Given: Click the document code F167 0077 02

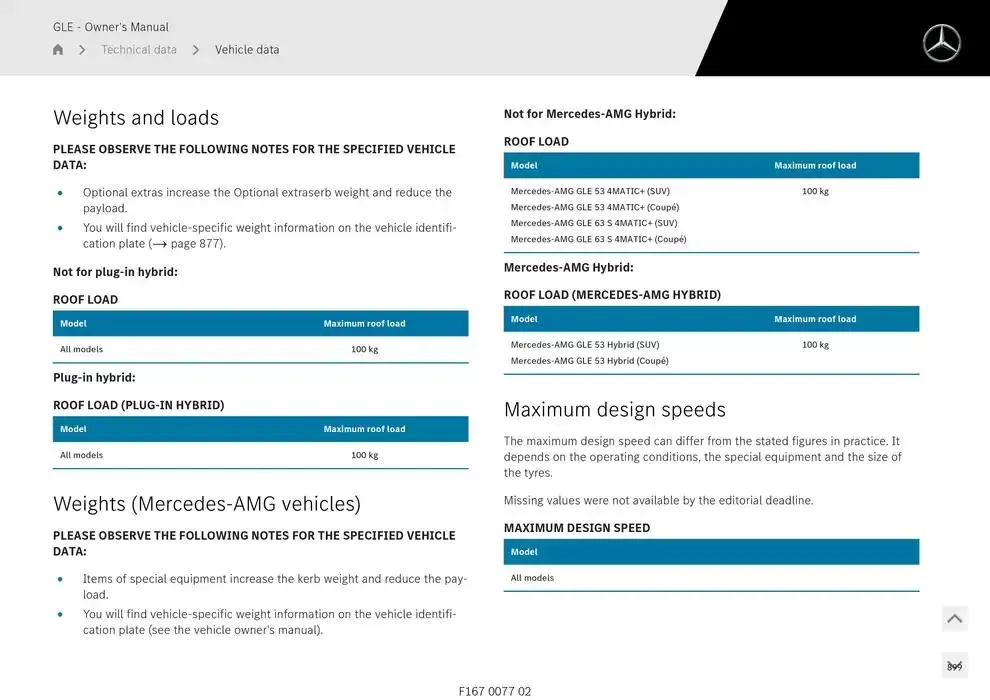Looking at the screenshot, I should [495, 691].
